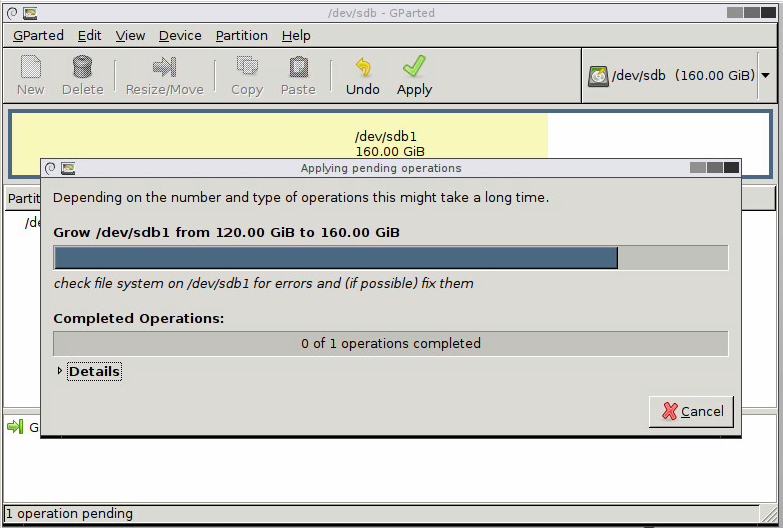This screenshot has width=783, height=528.
Task: Apply all operations with green checkmark
Action: [x=414, y=68]
